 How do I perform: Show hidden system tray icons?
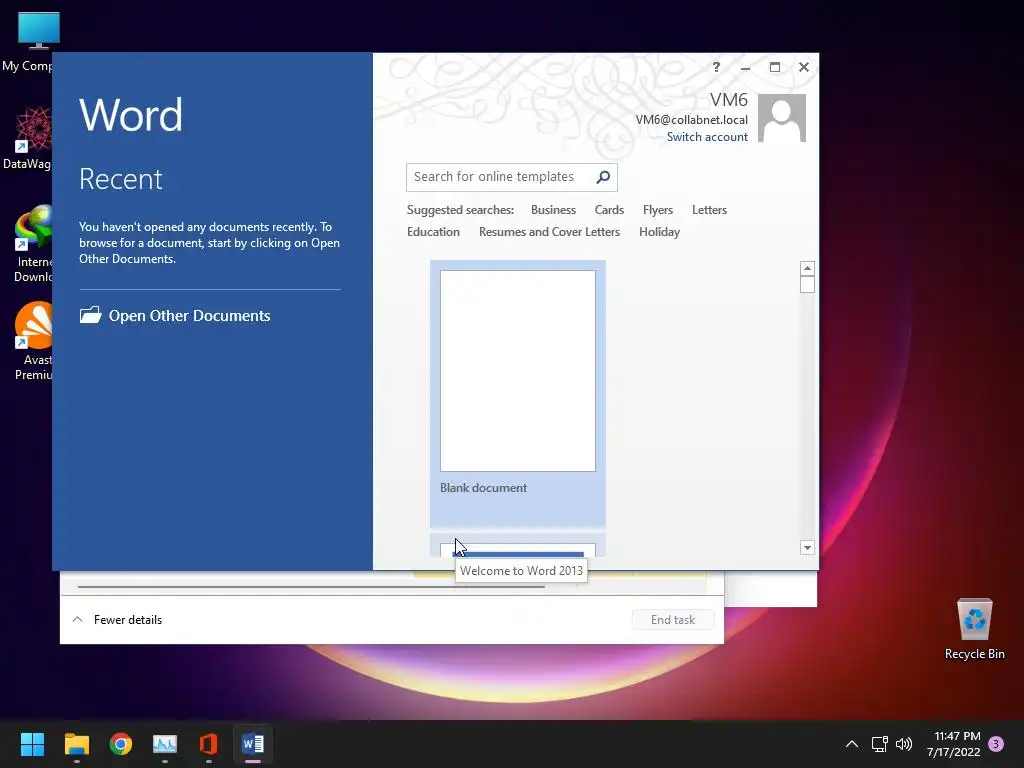pyautogui.click(x=852, y=744)
